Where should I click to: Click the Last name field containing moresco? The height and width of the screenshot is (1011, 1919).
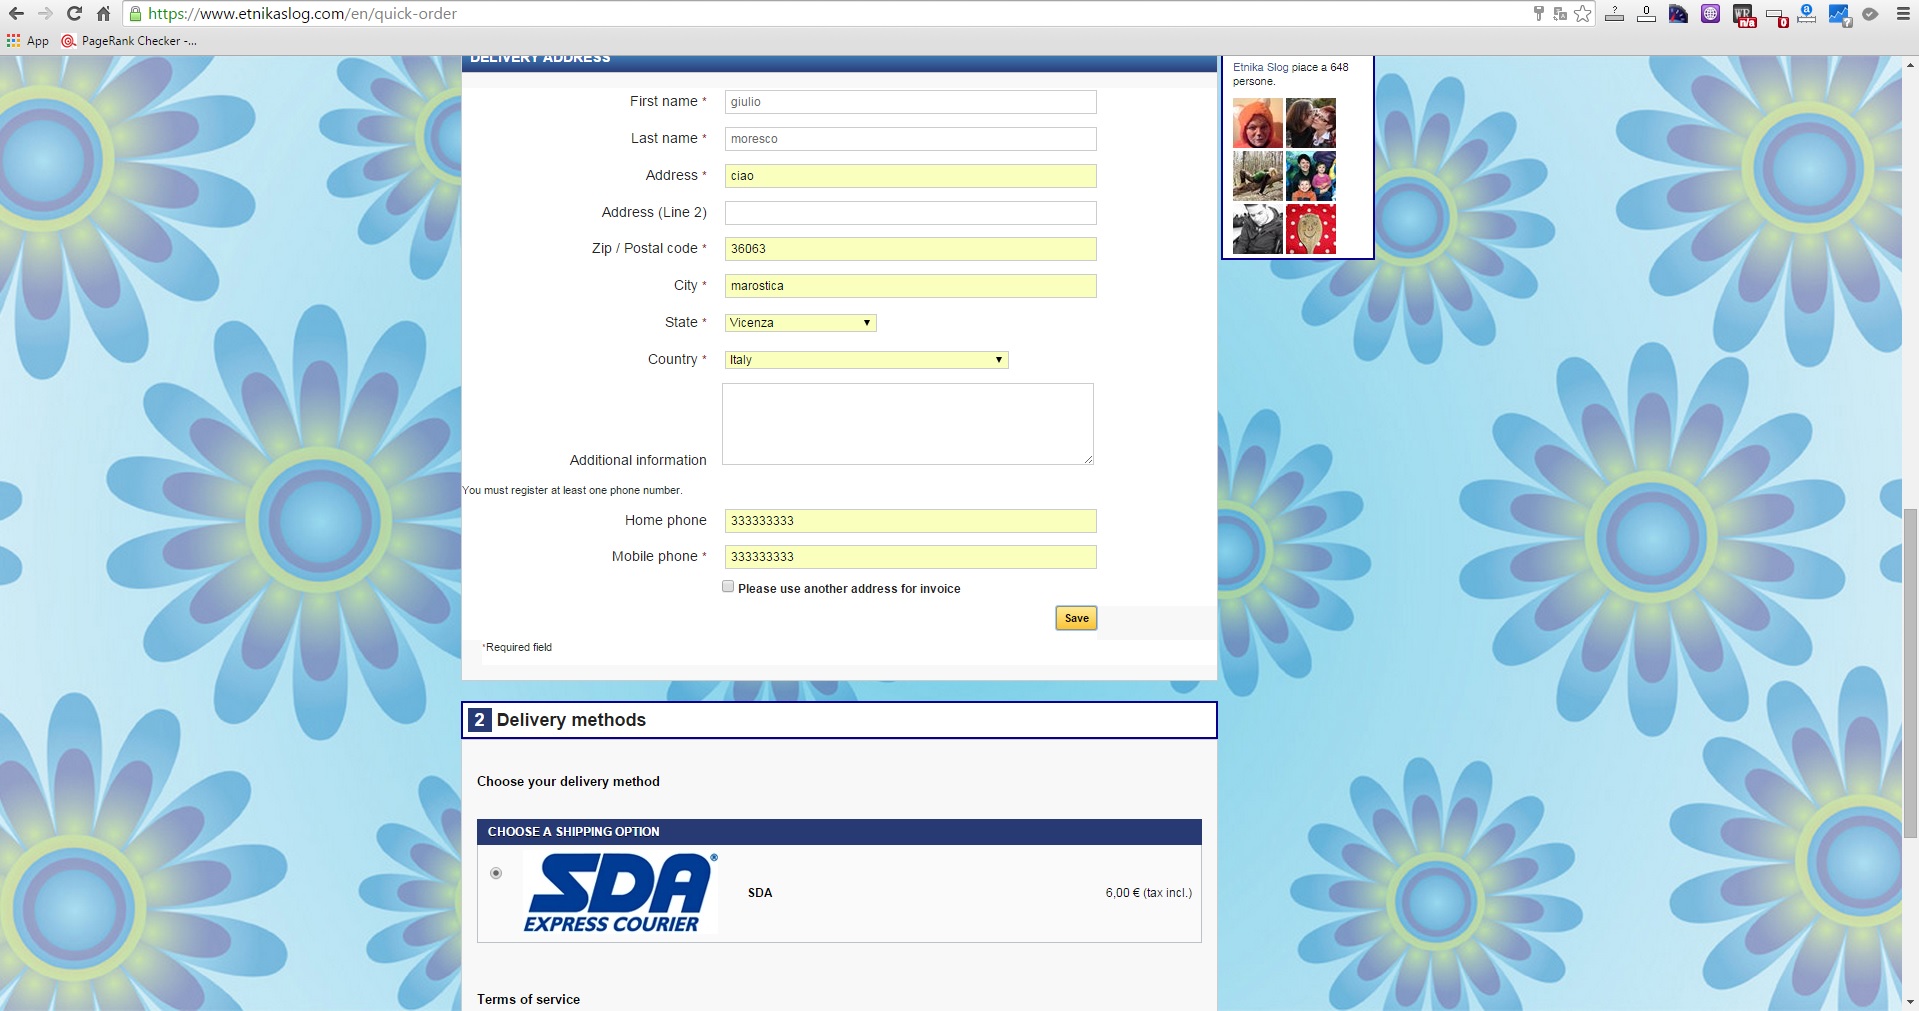(910, 139)
